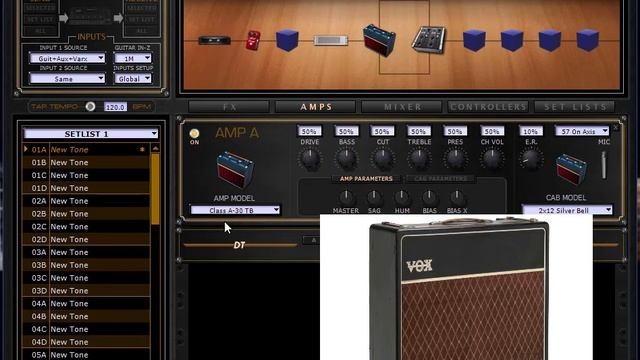Image resolution: width=640 pixels, height=360 pixels.
Task: Open the Input 1 Source dropdown
Action: point(67,58)
